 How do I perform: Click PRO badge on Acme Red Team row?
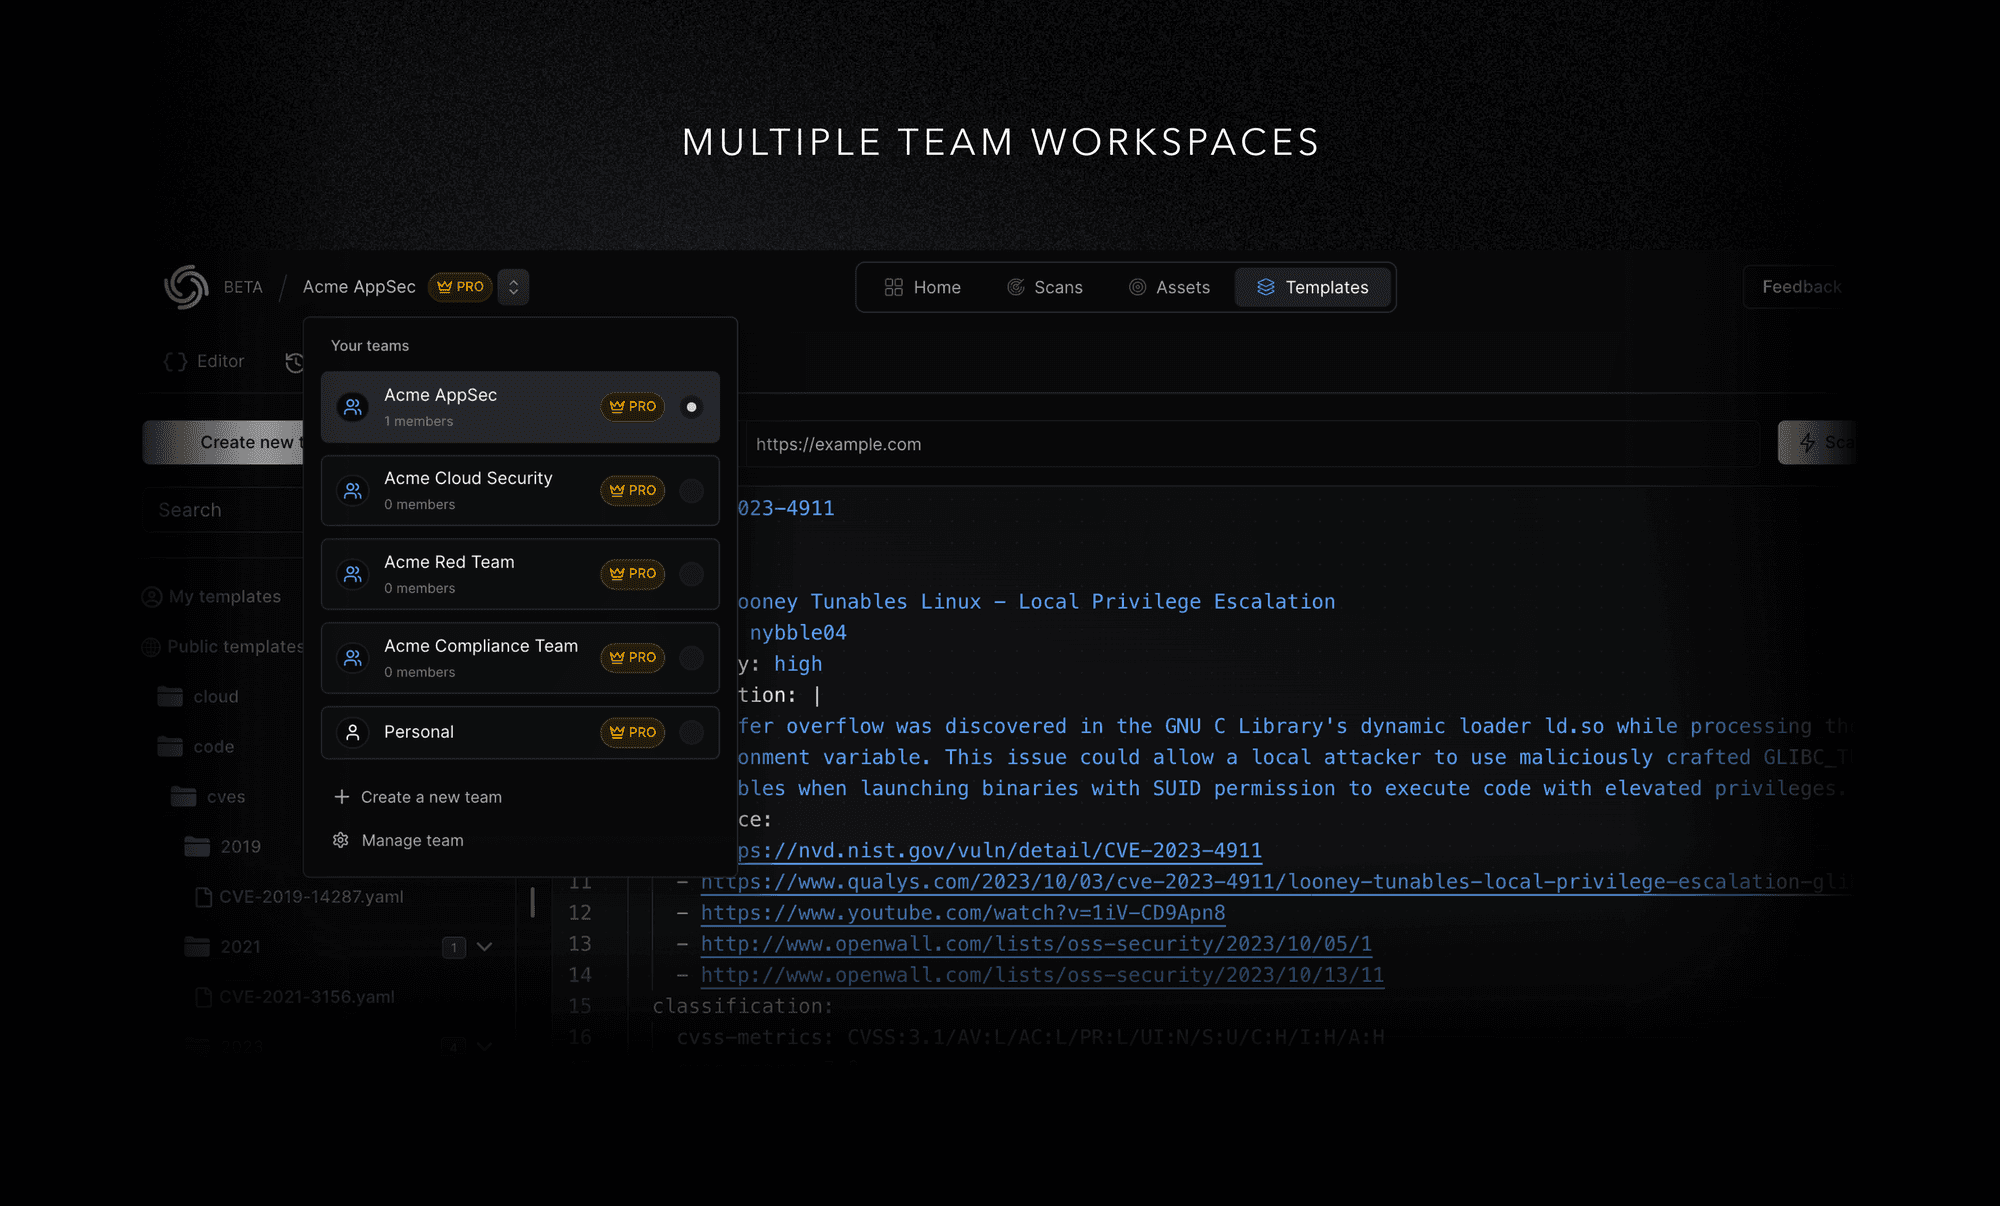pyautogui.click(x=633, y=574)
